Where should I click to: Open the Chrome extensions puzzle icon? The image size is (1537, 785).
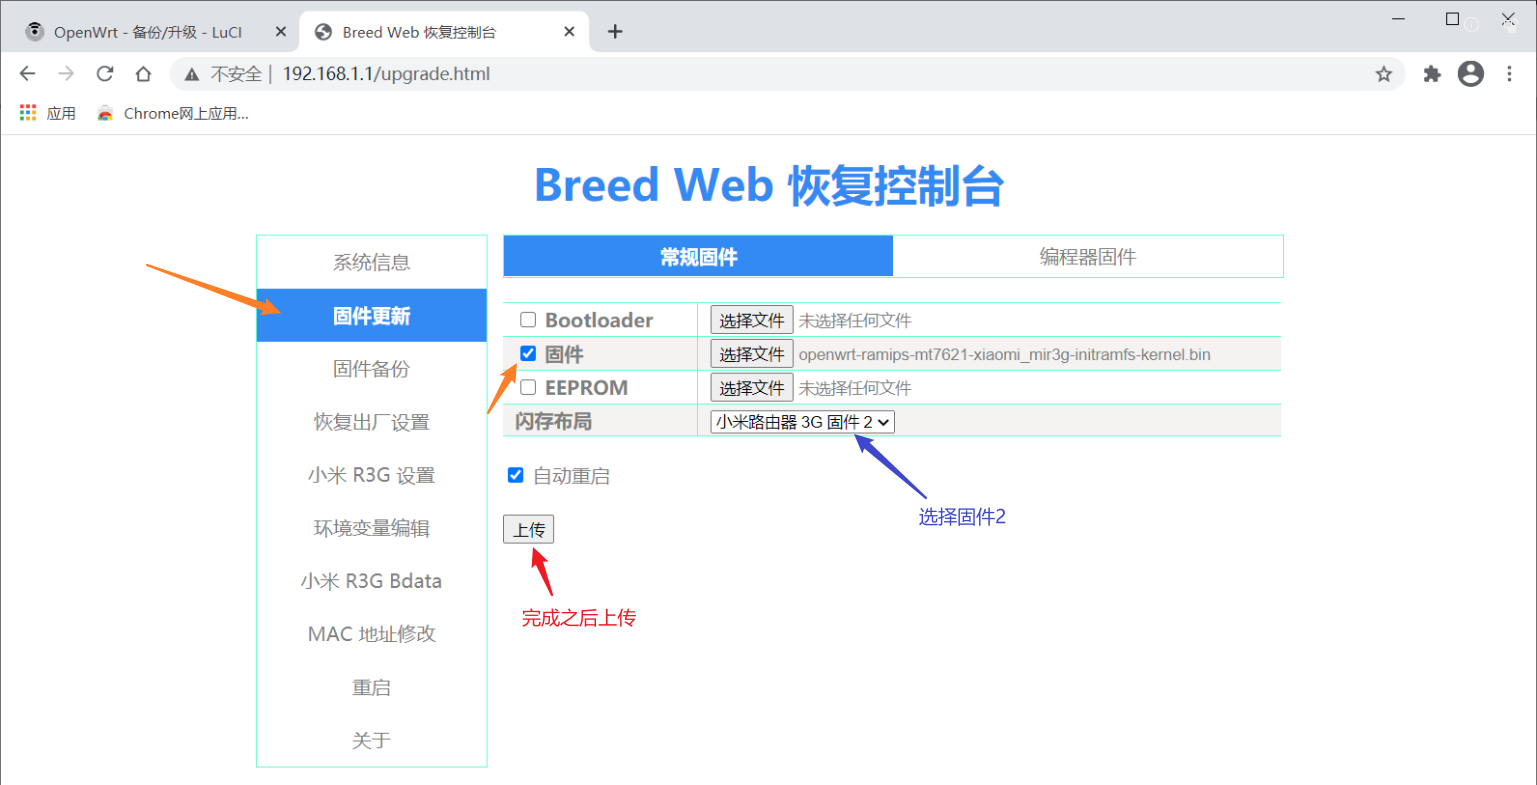(x=1432, y=74)
